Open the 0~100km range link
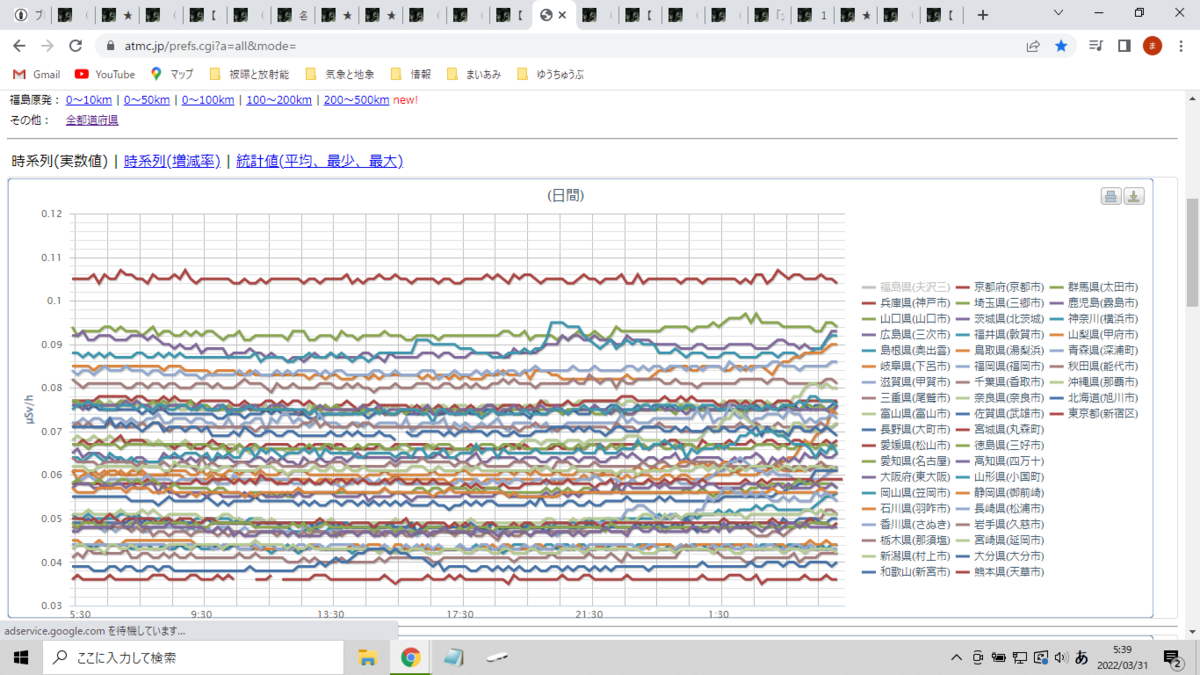Screen dimensions: 1200x675 click(x=208, y=100)
